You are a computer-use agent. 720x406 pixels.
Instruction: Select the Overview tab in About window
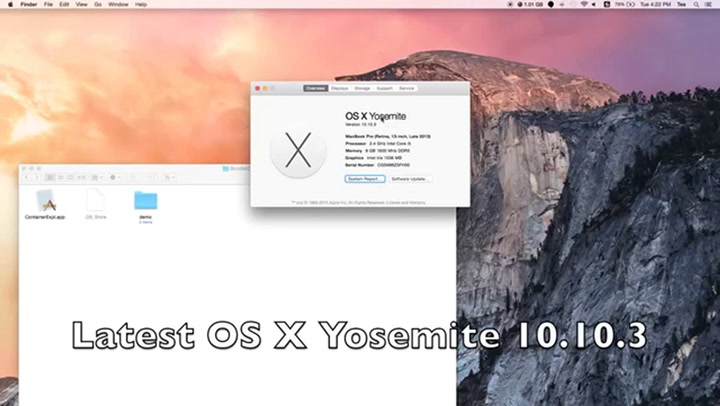click(315, 88)
